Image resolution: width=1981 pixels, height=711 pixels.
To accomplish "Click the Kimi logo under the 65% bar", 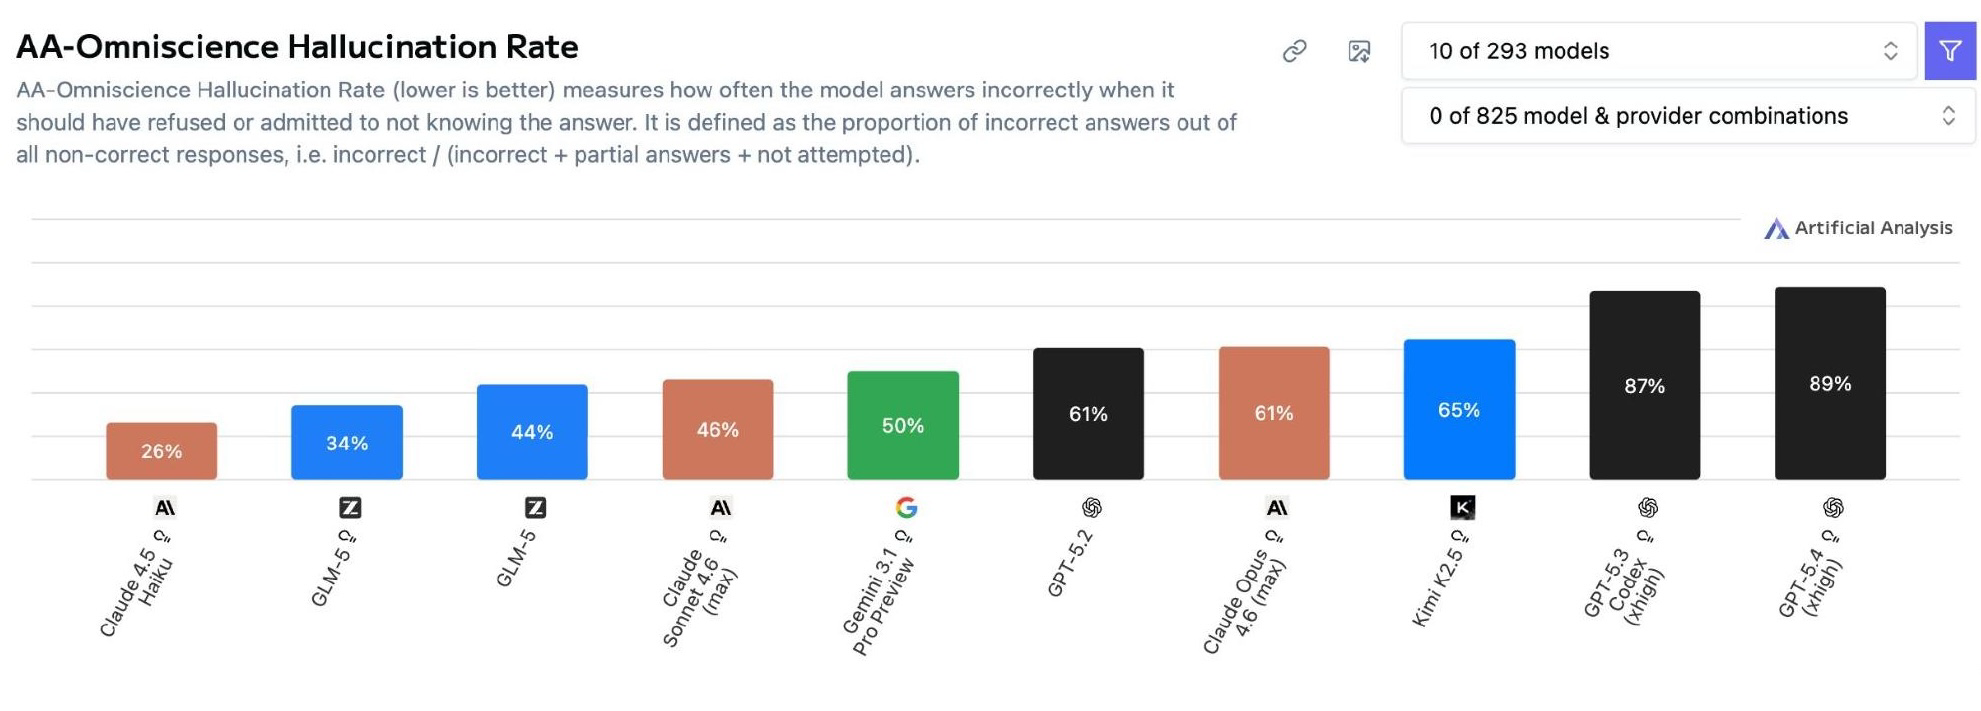I will coord(1462,508).
